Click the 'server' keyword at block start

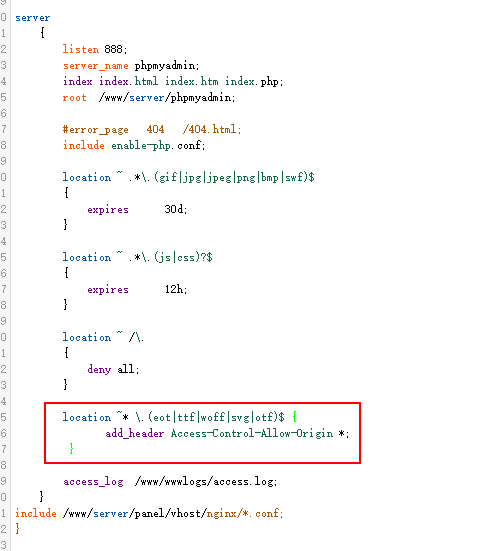click(x=32, y=18)
